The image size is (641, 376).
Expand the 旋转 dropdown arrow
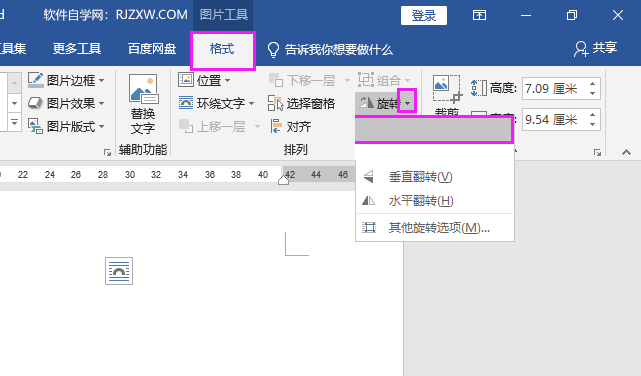tap(408, 103)
